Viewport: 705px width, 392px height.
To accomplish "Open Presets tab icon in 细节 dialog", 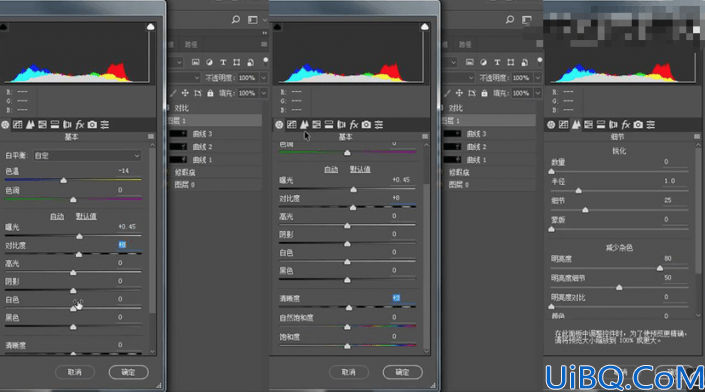I will tap(651, 125).
